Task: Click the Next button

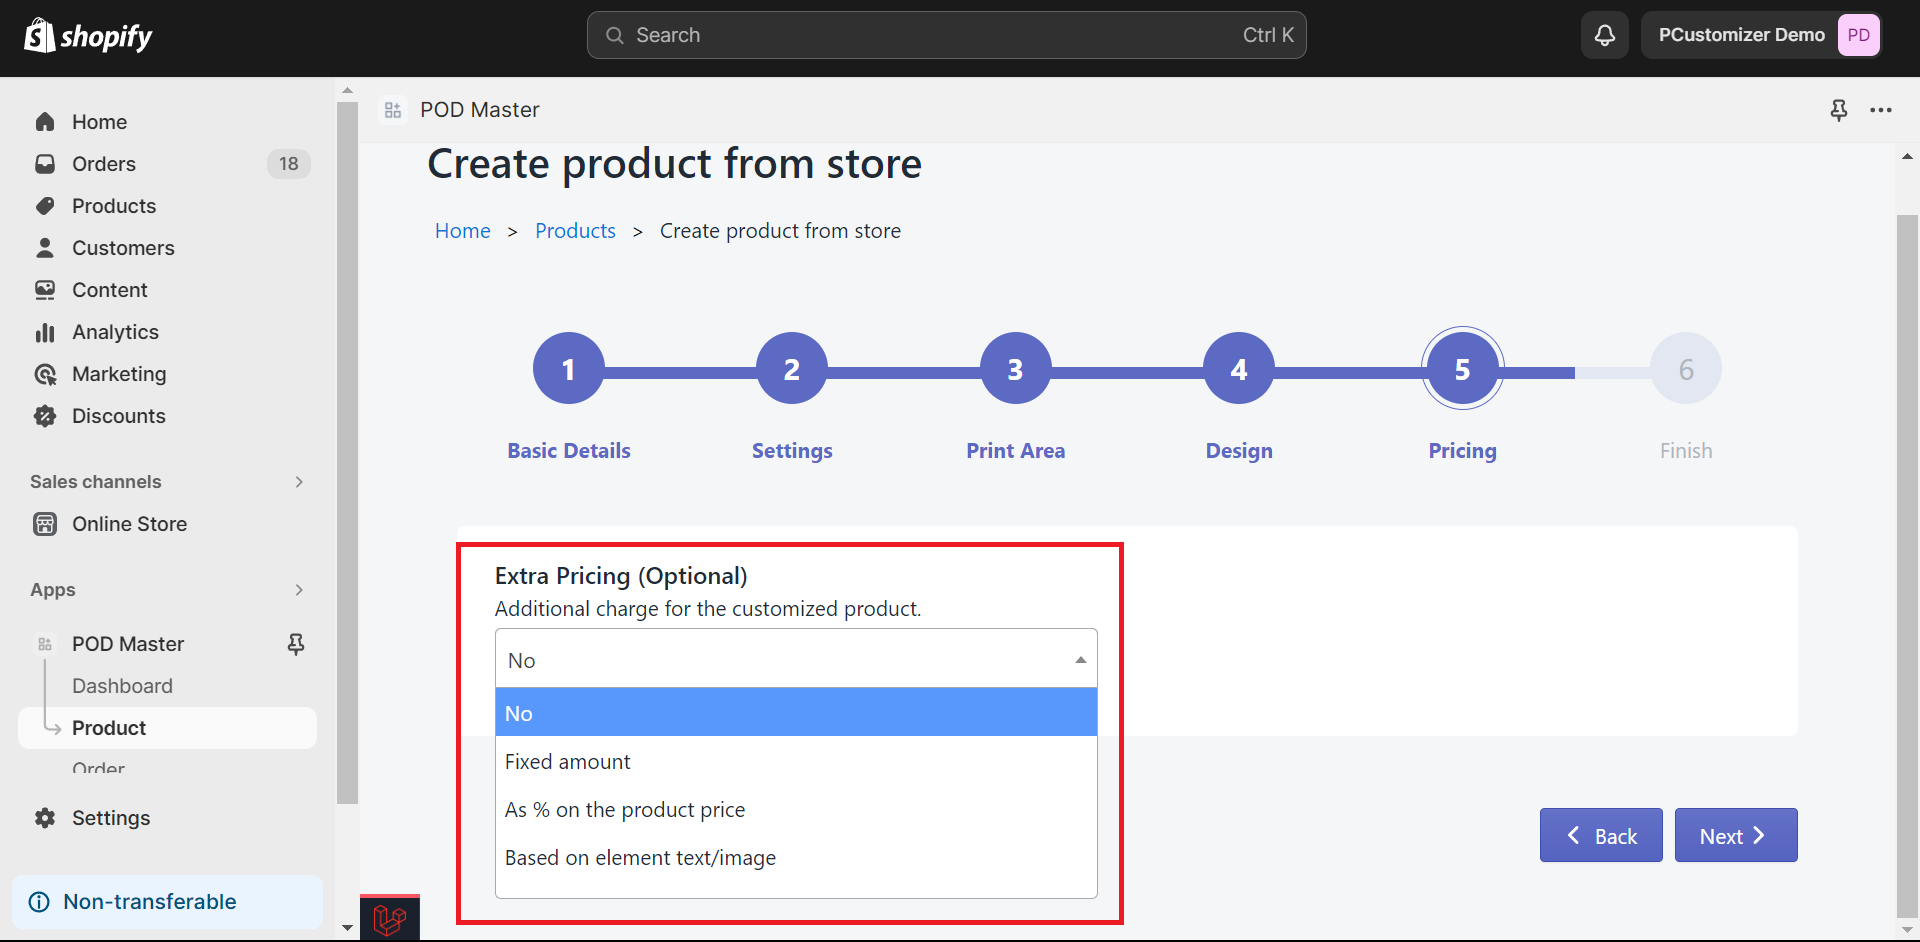Action: [1736, 835]
